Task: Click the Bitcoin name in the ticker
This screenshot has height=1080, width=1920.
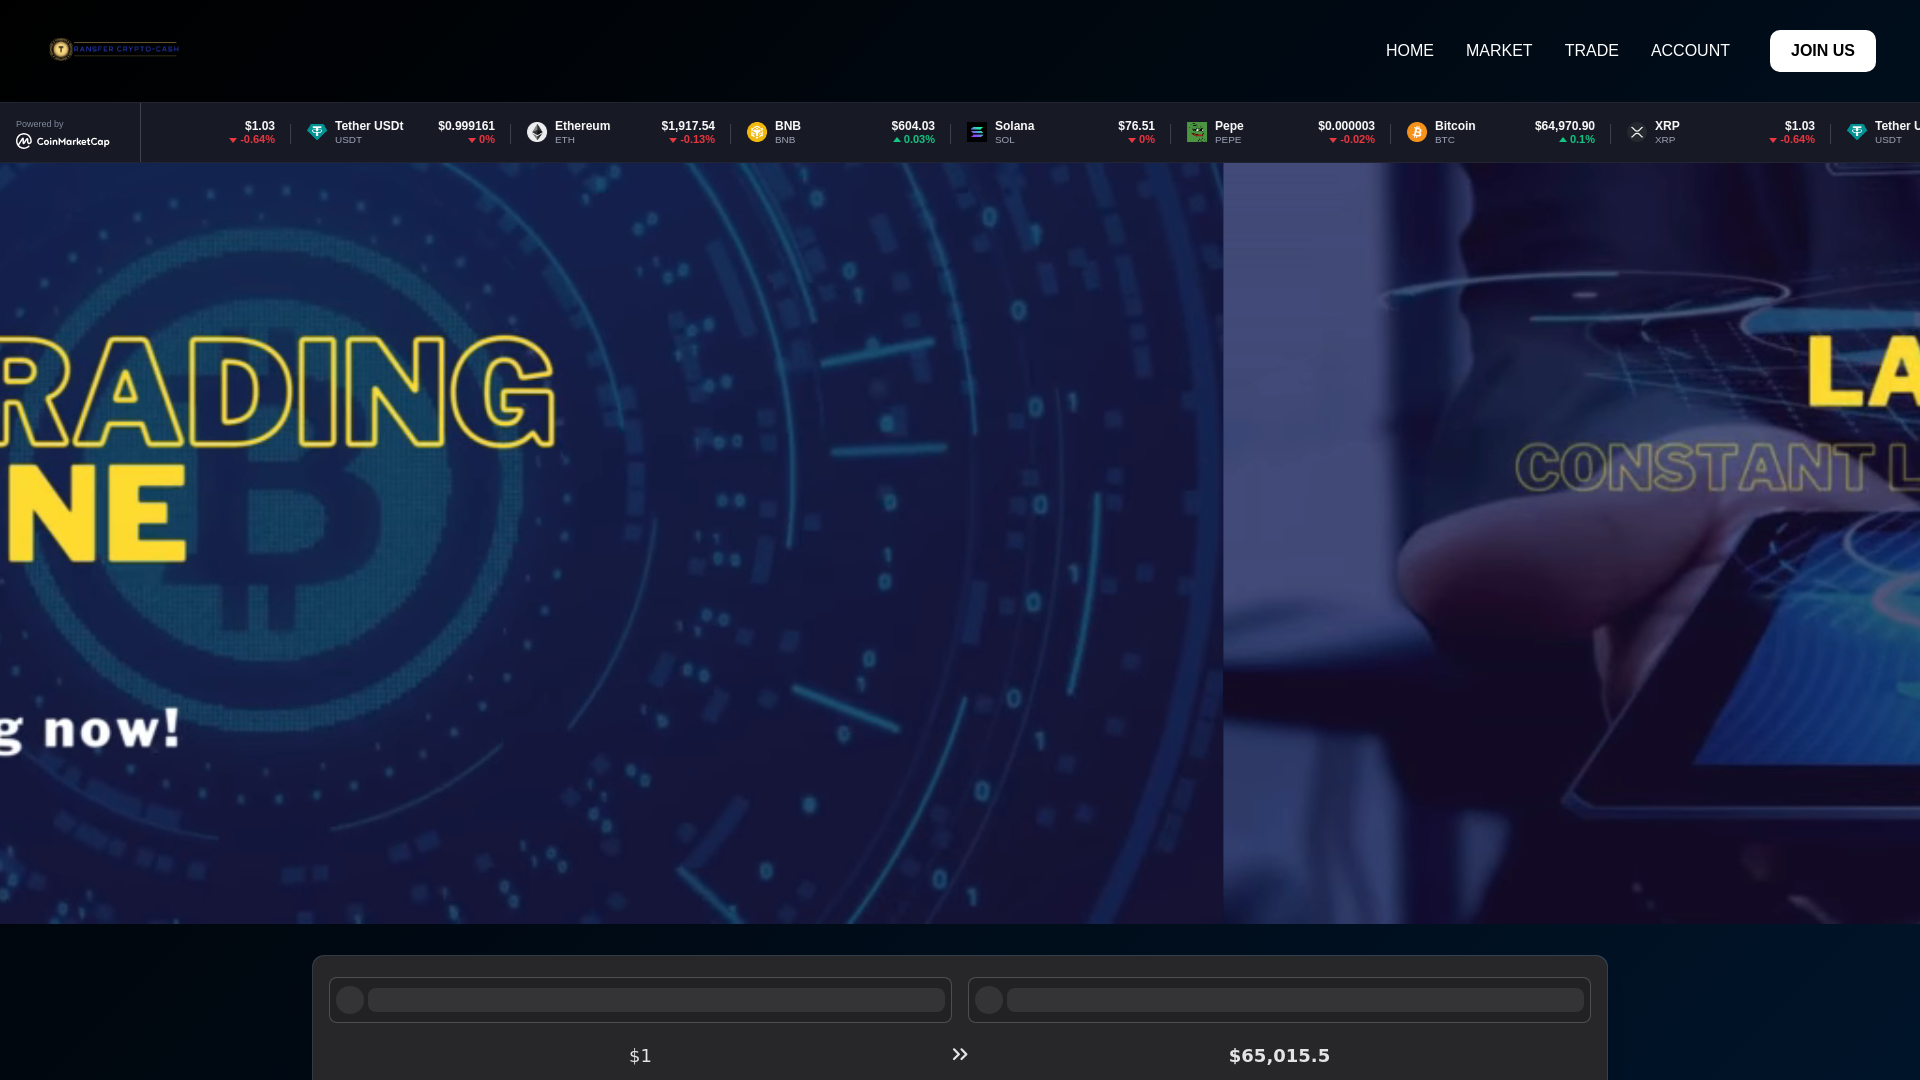Action: click(x=1455, y=126)
